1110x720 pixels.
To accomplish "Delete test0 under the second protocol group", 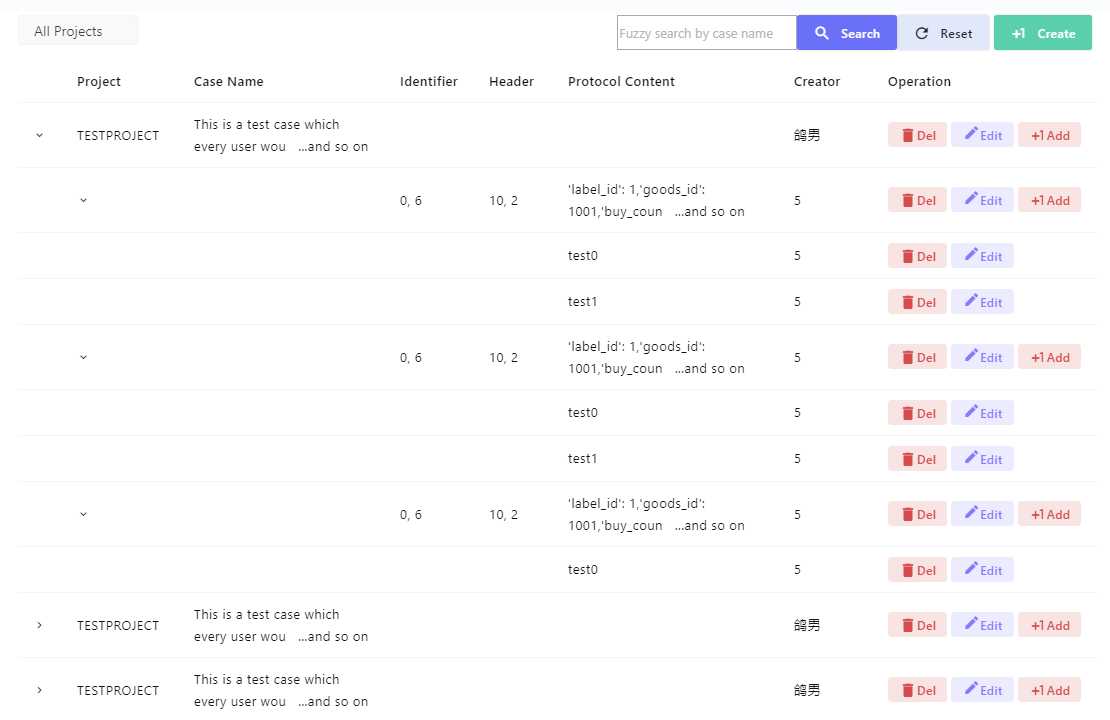I will click(x=917, y=413).
